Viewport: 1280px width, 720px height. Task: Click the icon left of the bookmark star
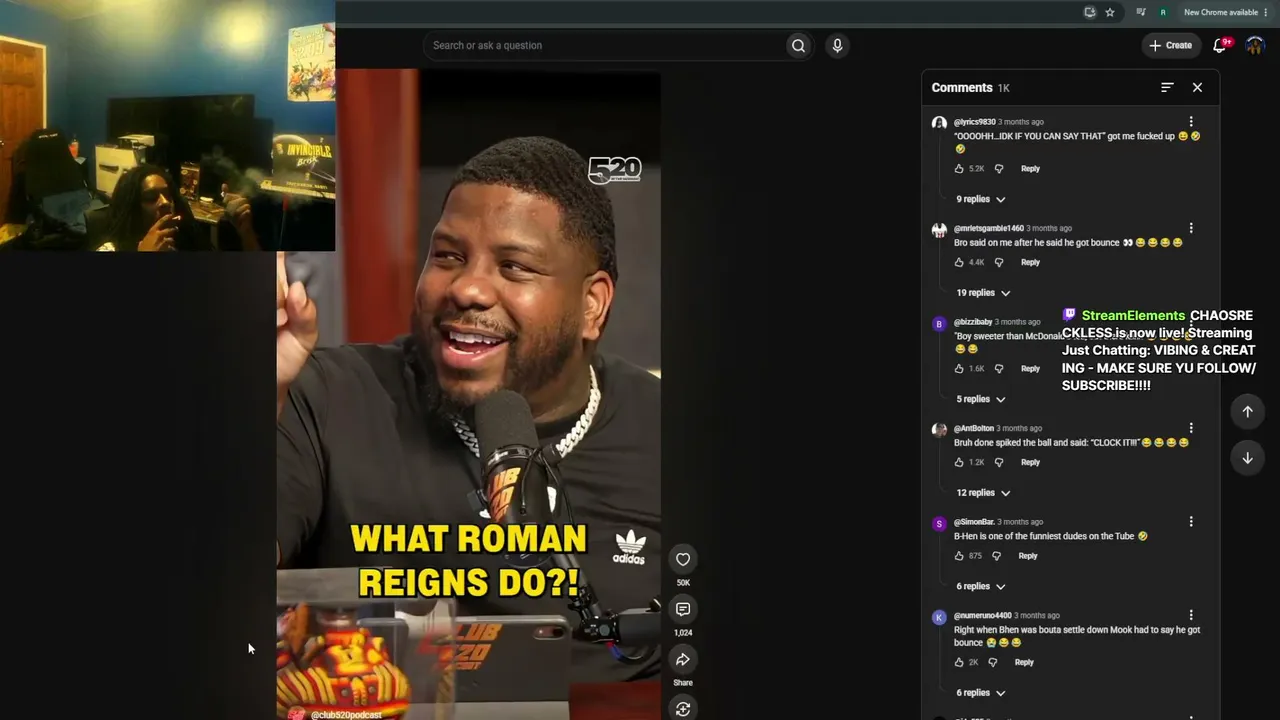(1090, 12)
